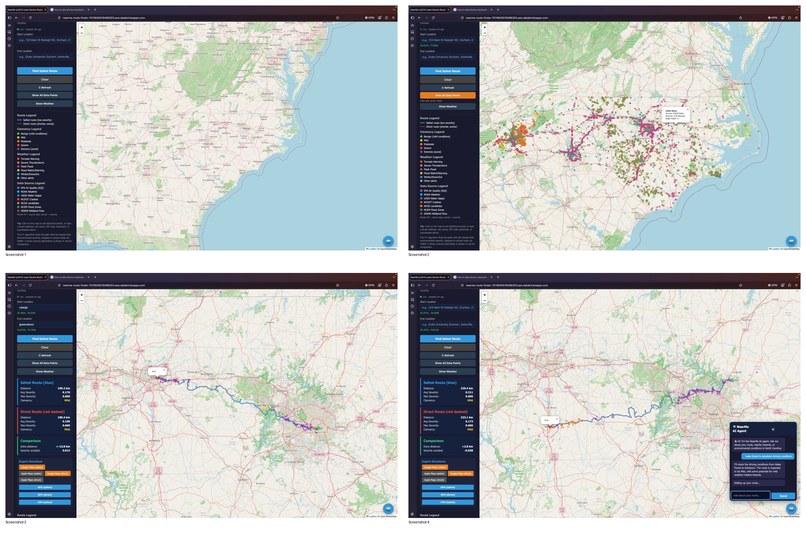Open the chat bubble in Screenshot 3

(x=389, y=508)
